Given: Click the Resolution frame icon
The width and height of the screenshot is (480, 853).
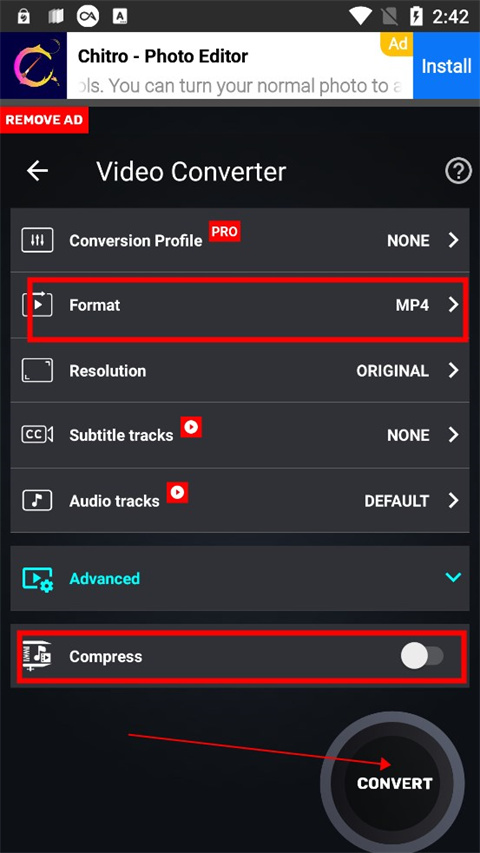Looking at the screenshot, I should point(37,370).
